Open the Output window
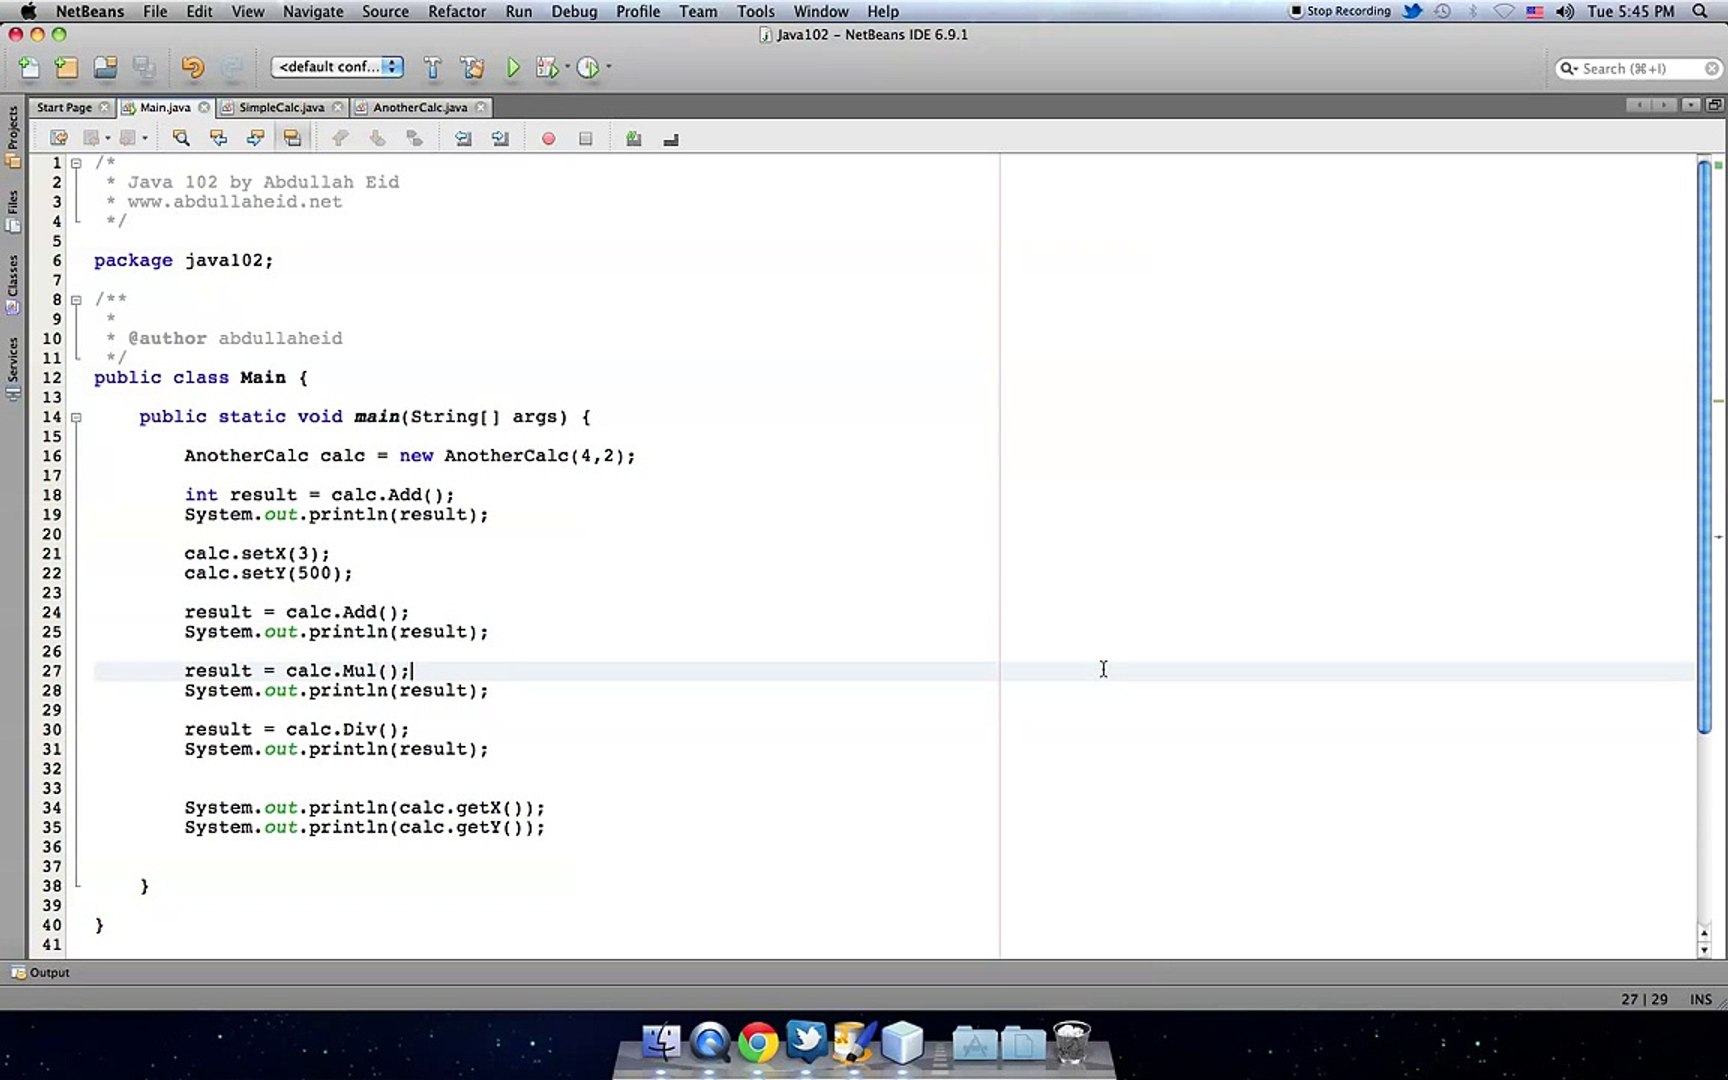1728x1080 pixels. point(46,972)
